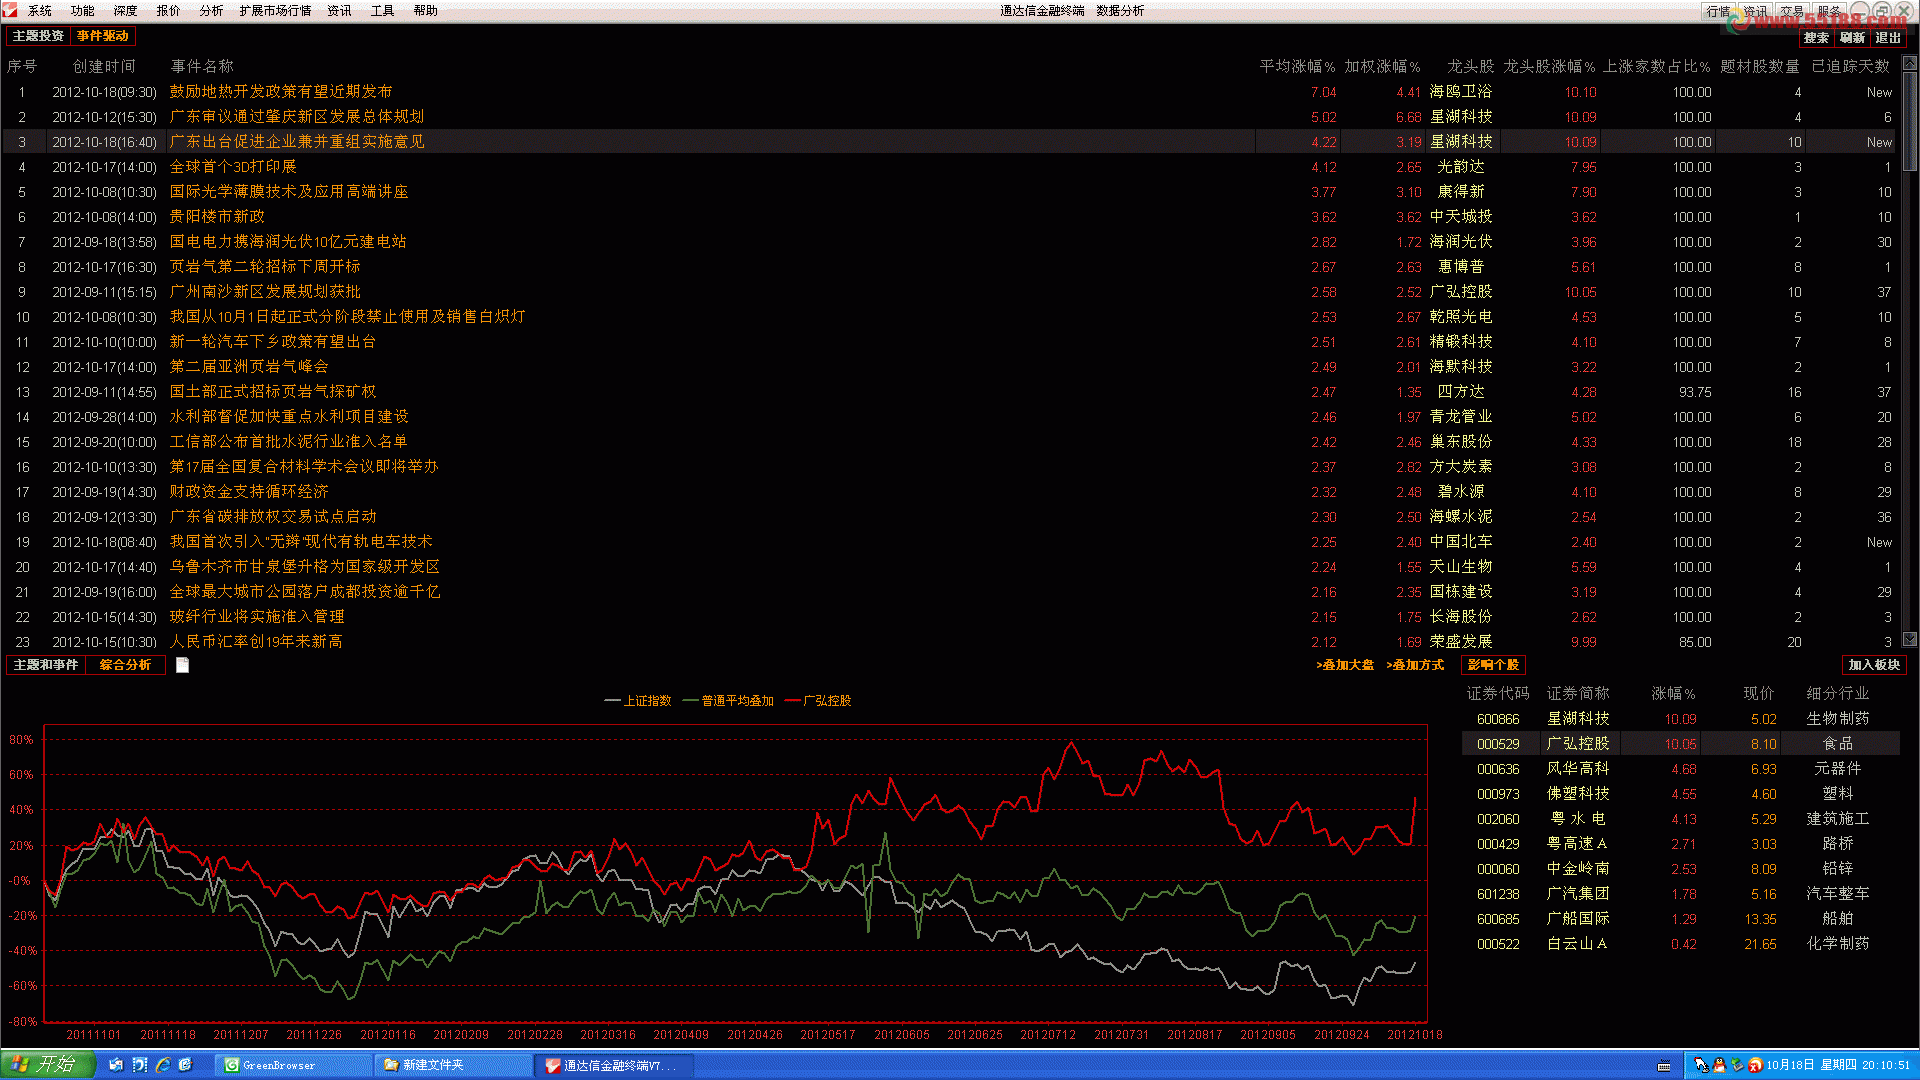
Task: Open the fourth quick launch browser icon
Action: pyautogui.click(x=185, y=1065)
